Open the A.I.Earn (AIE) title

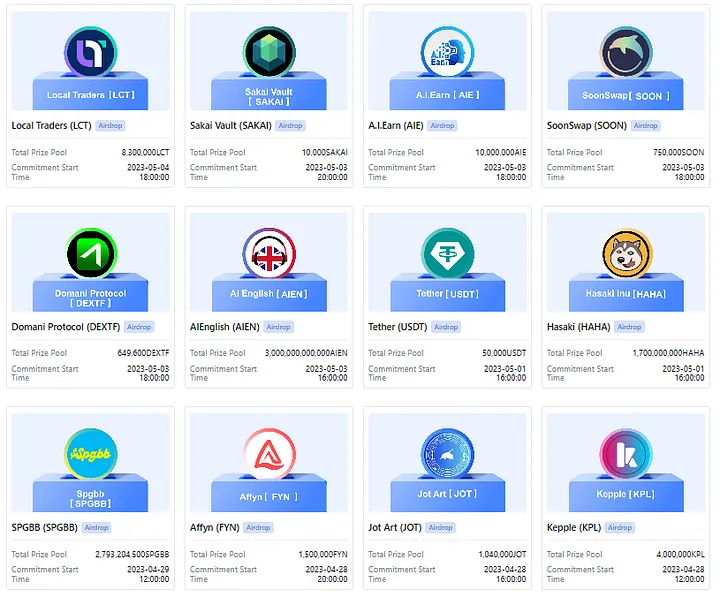(396, 125)
